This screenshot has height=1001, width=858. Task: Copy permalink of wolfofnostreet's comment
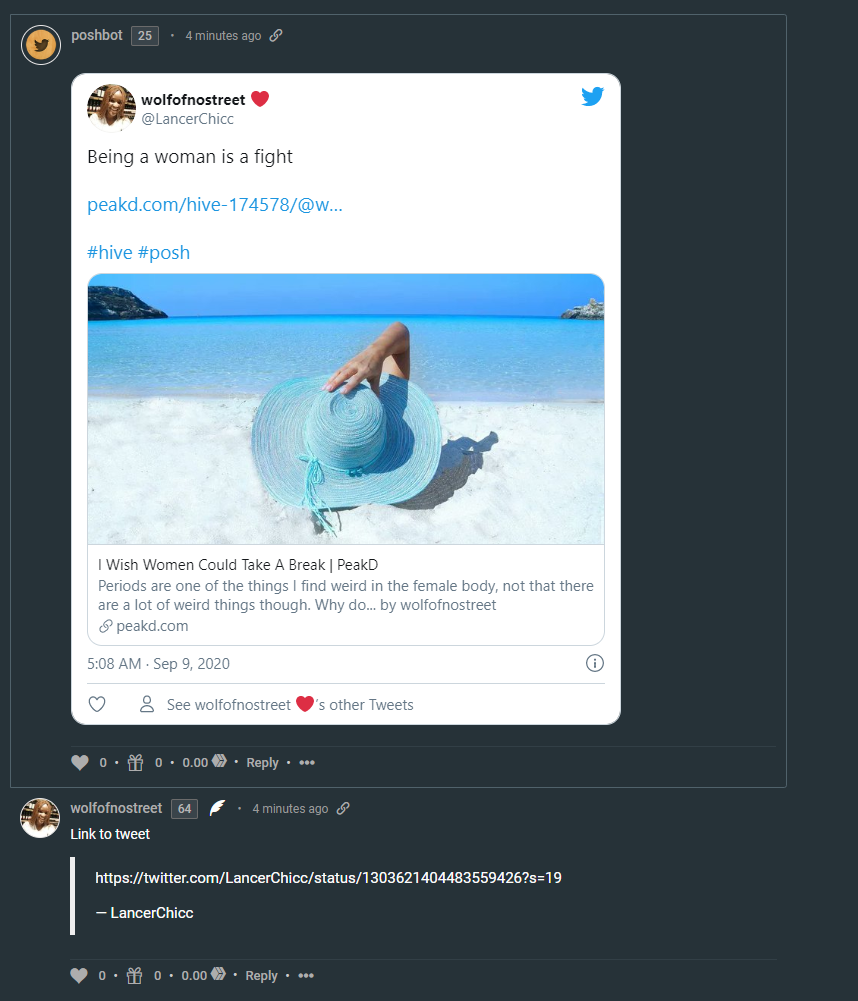[x=343, y=809]
